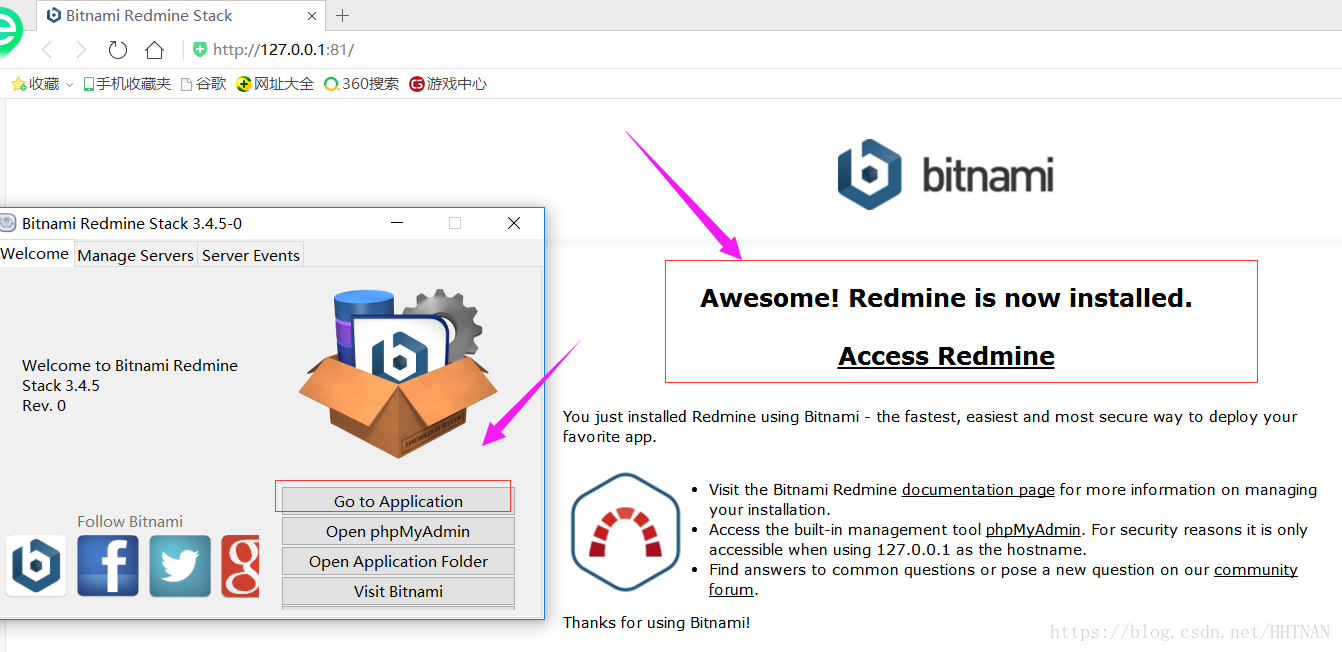1342x652 pixels.
Task: Open the 谷歌 bookmark
Action: [x=203, y=84]
